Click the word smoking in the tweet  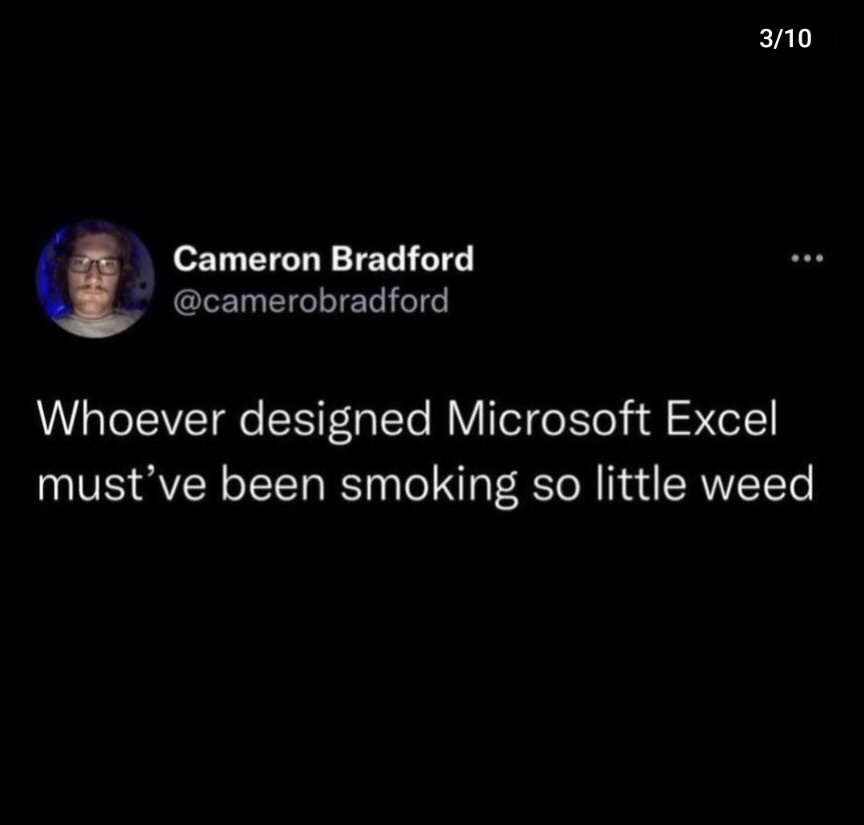coord(429,486)
